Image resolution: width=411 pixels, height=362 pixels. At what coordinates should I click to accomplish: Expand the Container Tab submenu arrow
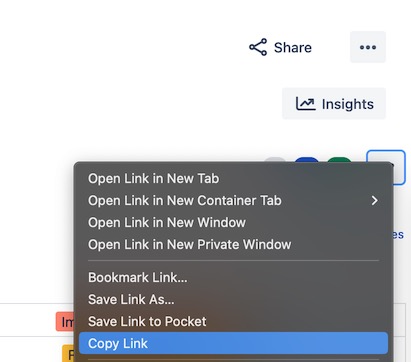pyautogui.click(x=374, y=200)
